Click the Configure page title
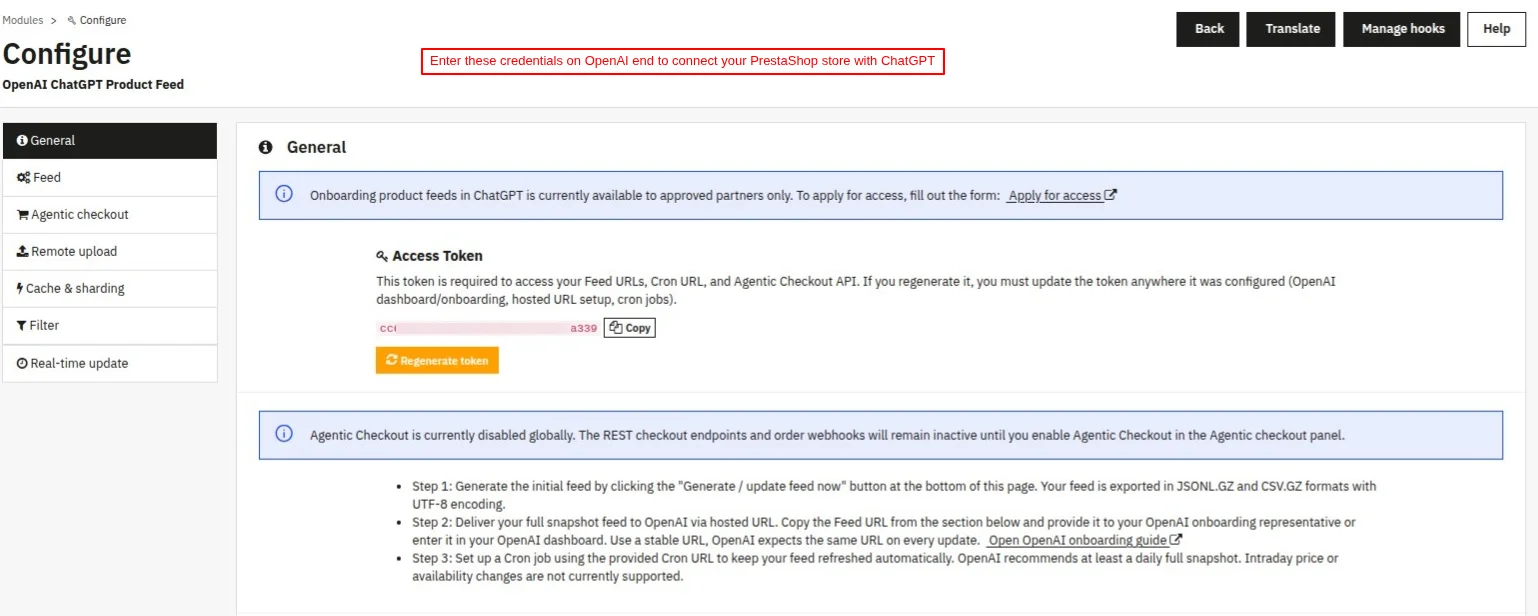The width and height of the screenshot is (1538, 616). (67, 54)
